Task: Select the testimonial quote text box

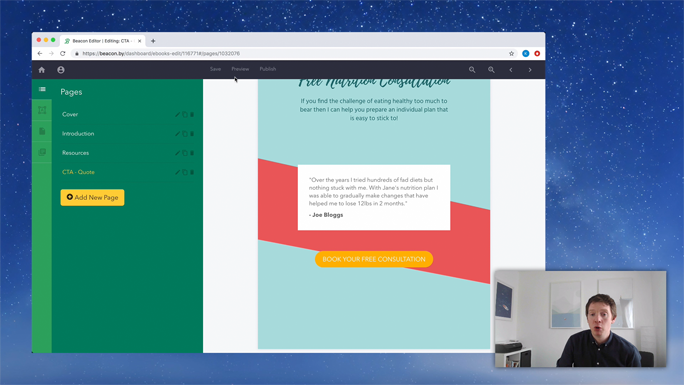Action: click(x=374, y=197)
